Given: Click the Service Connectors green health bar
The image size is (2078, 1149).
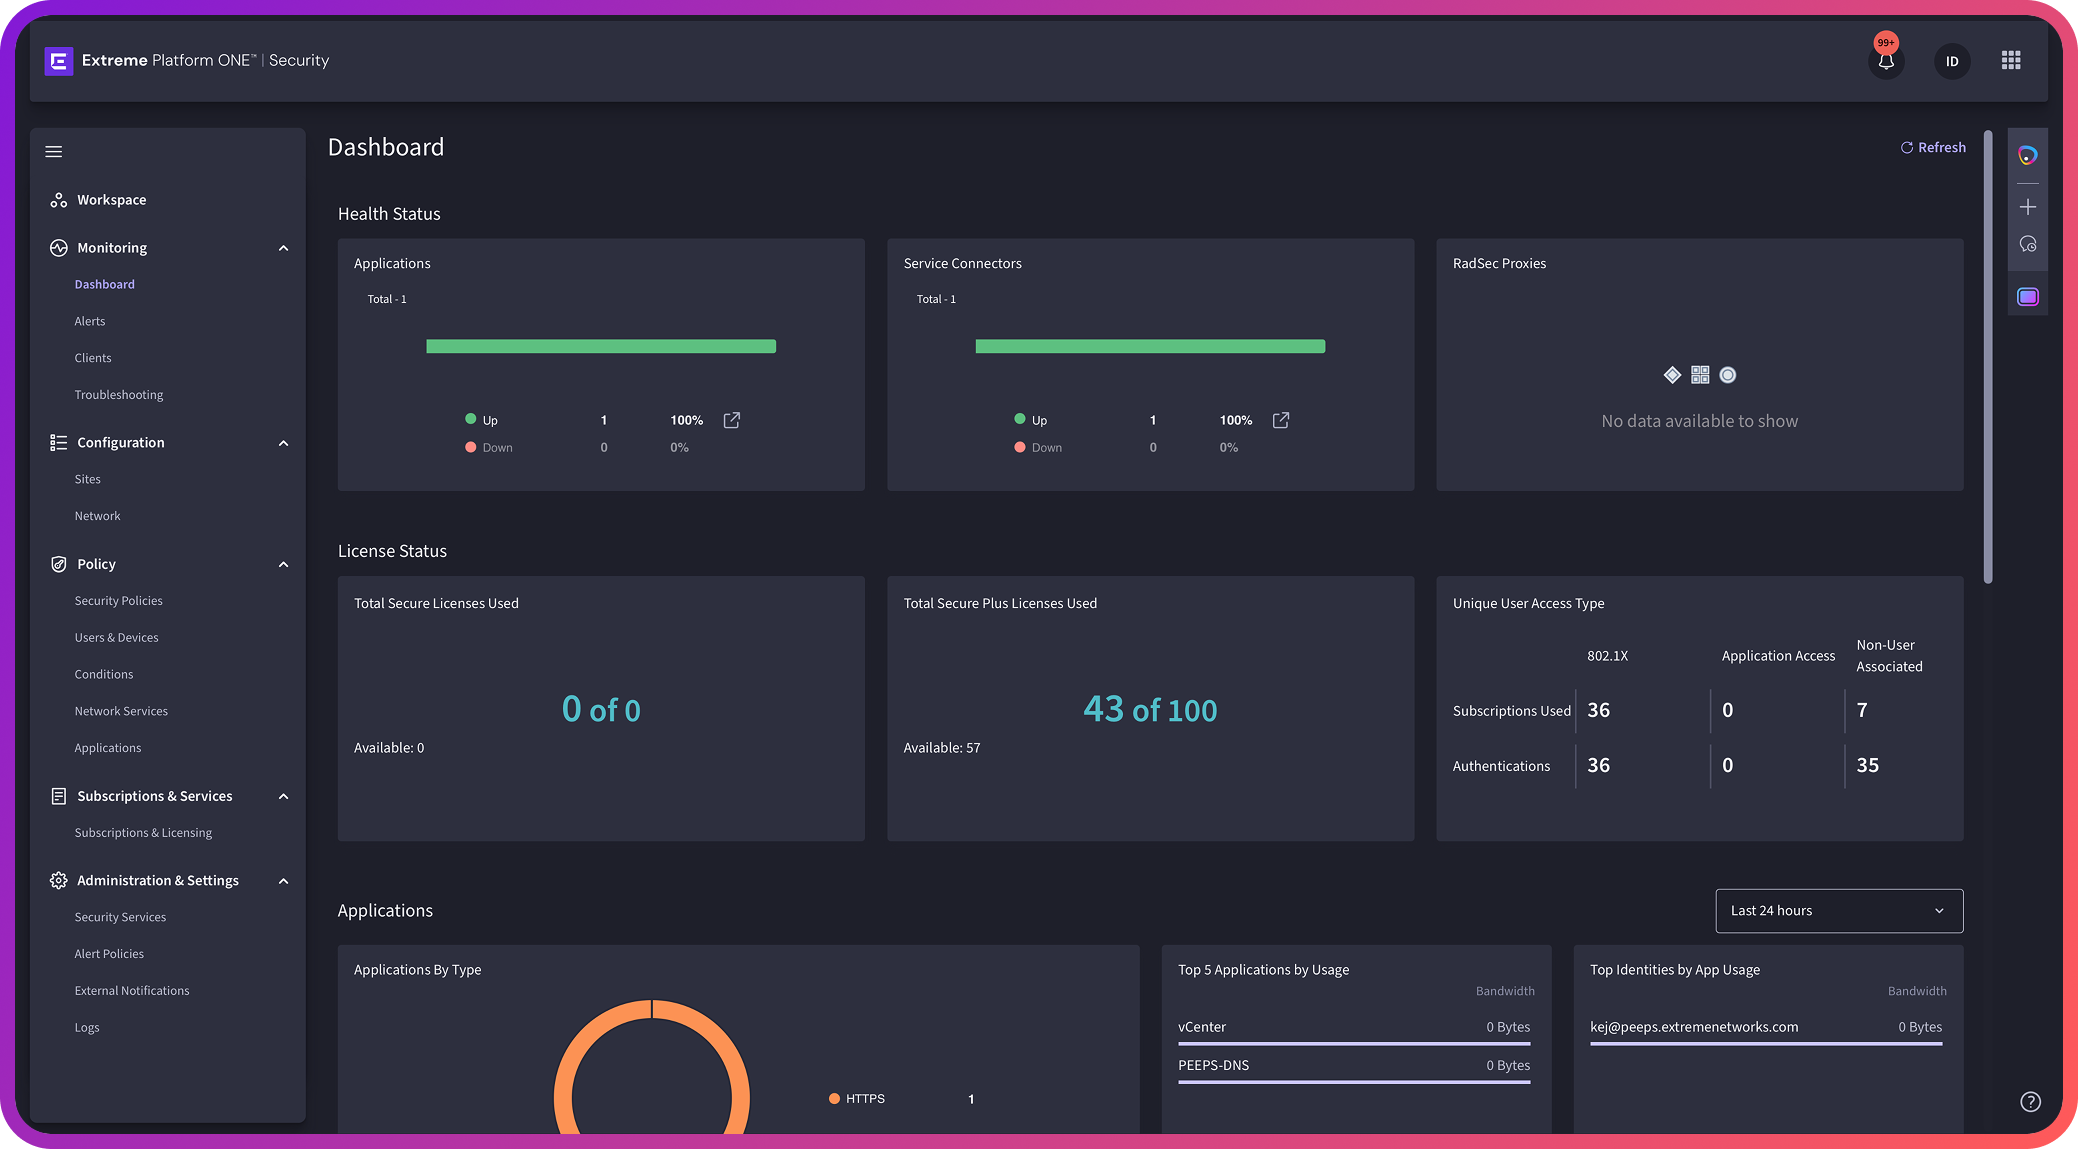Looking at the screenshot, I should [1150, 346].
